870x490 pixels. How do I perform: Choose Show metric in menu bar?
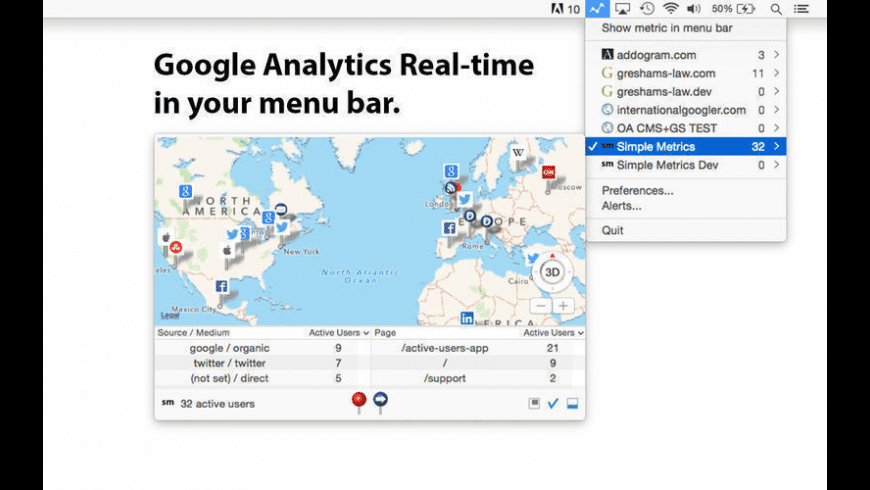[667, 28]
